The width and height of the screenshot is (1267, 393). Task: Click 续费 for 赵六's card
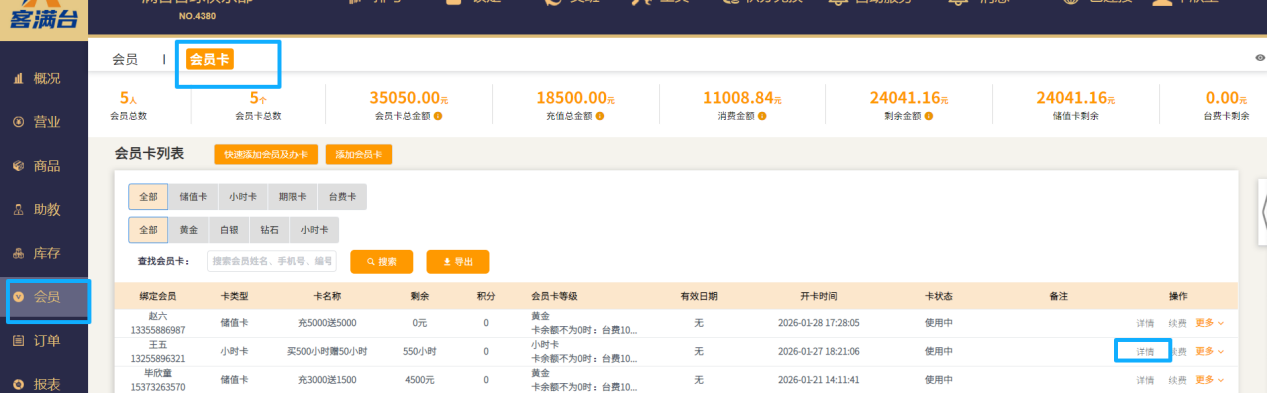pyautogui.click(x=1177, y=323)
